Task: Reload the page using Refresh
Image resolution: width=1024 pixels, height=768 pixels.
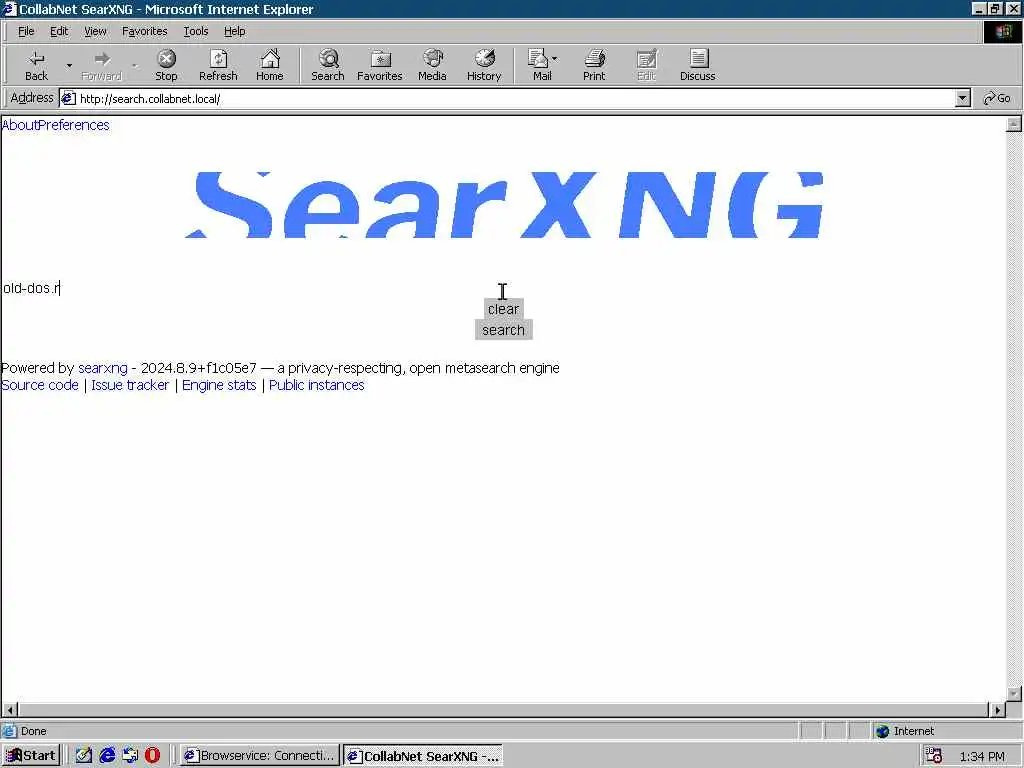Action: pos(218,65)
